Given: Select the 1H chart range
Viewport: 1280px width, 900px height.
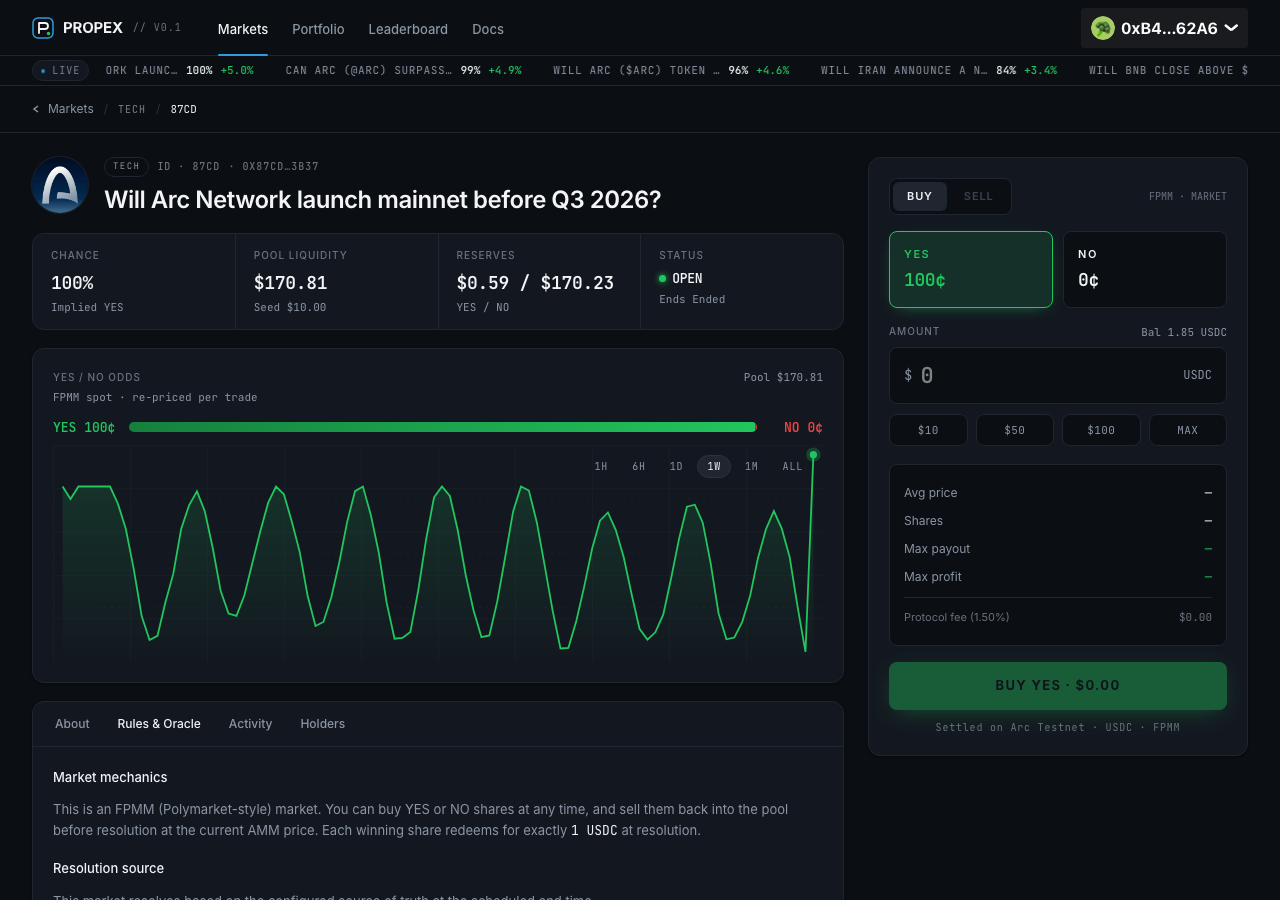Looking at the screenshot, I should tap(601, 467).
